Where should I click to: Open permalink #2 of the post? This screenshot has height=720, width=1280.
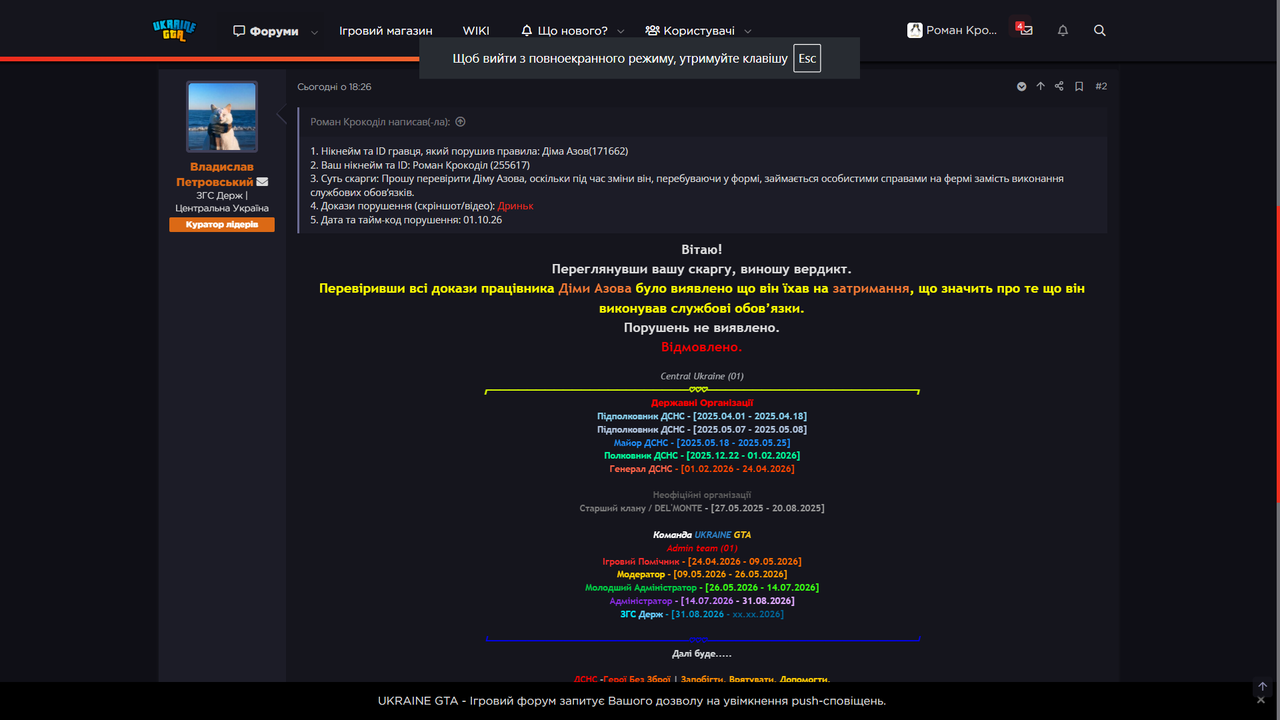click(1101, 87)
